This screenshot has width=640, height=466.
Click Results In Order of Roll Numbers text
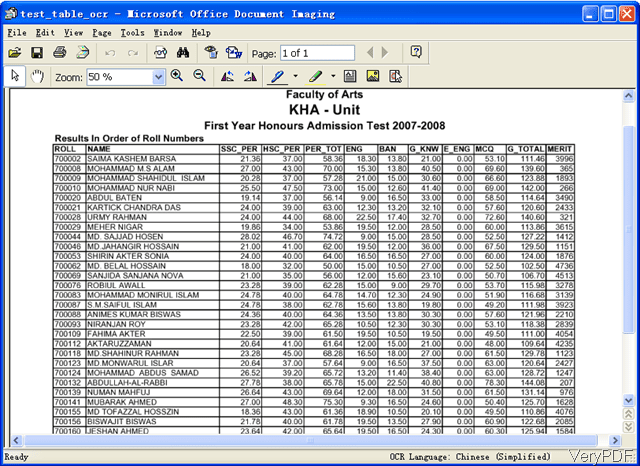click(x=129, y=138)
